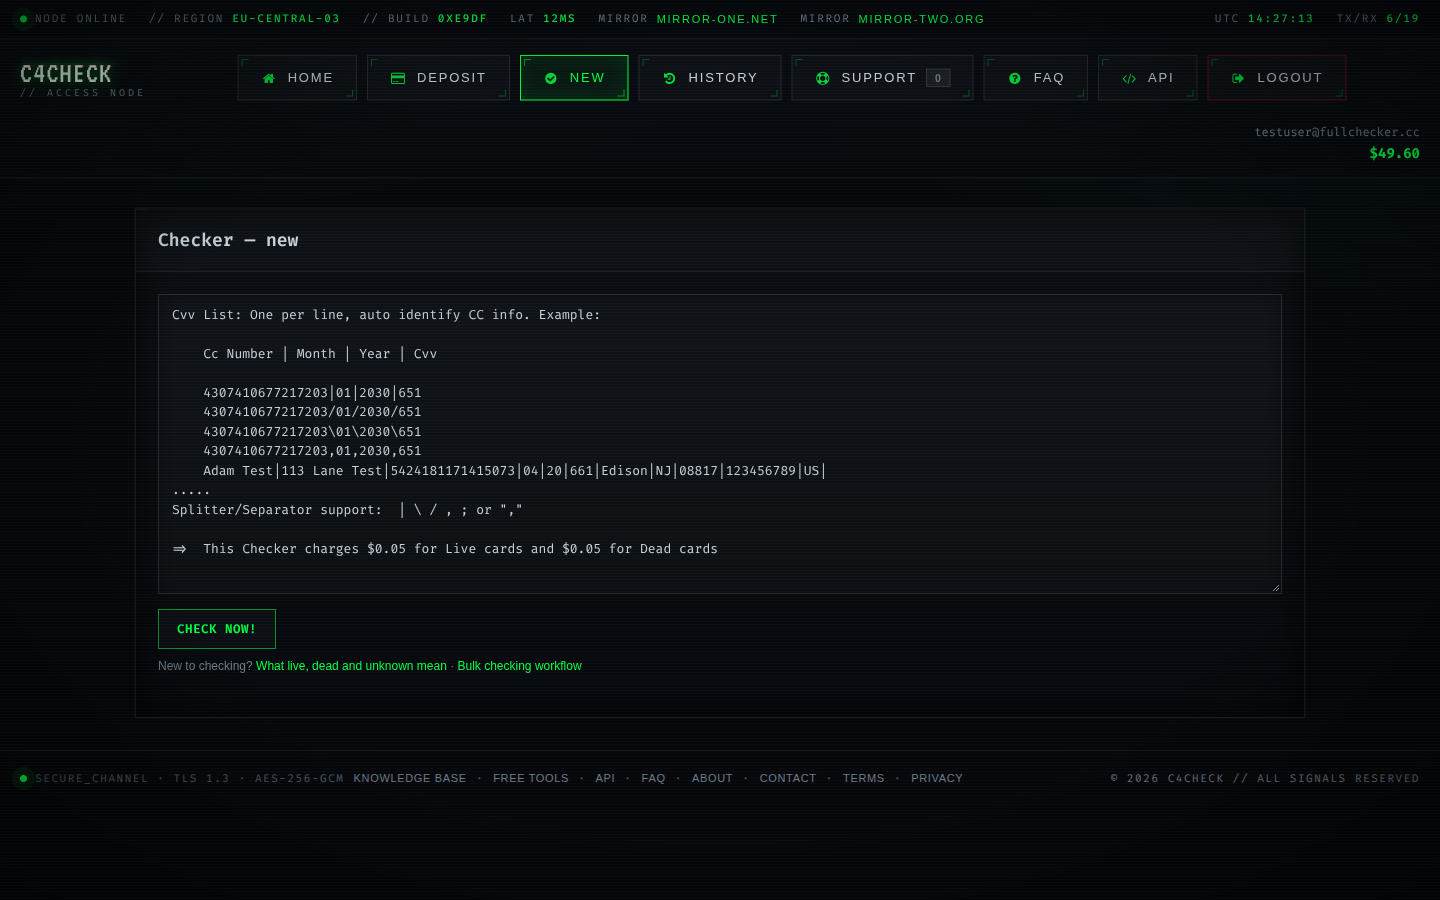Click the C4CHECK logo
This screenshot has width=1440, height=900.
[x=66, y=74]
